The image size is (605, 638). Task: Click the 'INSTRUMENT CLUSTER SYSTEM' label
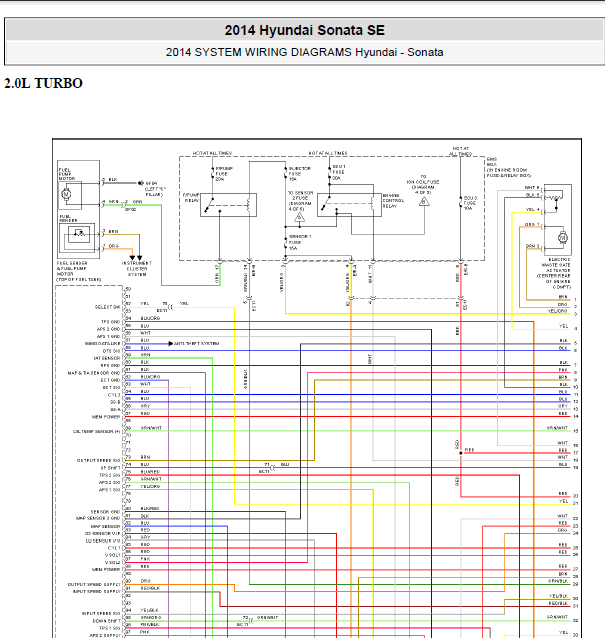pos(137,269)
